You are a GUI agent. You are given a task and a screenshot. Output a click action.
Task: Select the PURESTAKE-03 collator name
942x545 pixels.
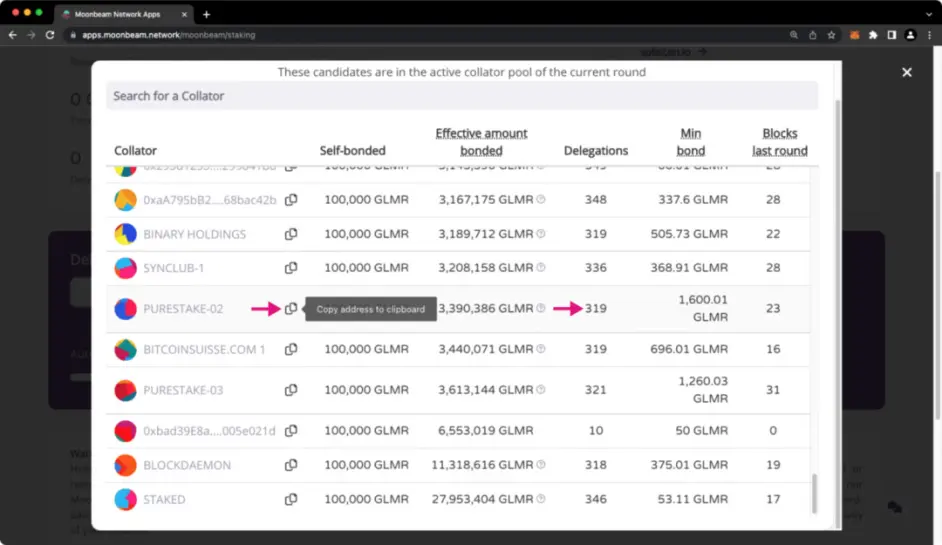pos(183,391)
